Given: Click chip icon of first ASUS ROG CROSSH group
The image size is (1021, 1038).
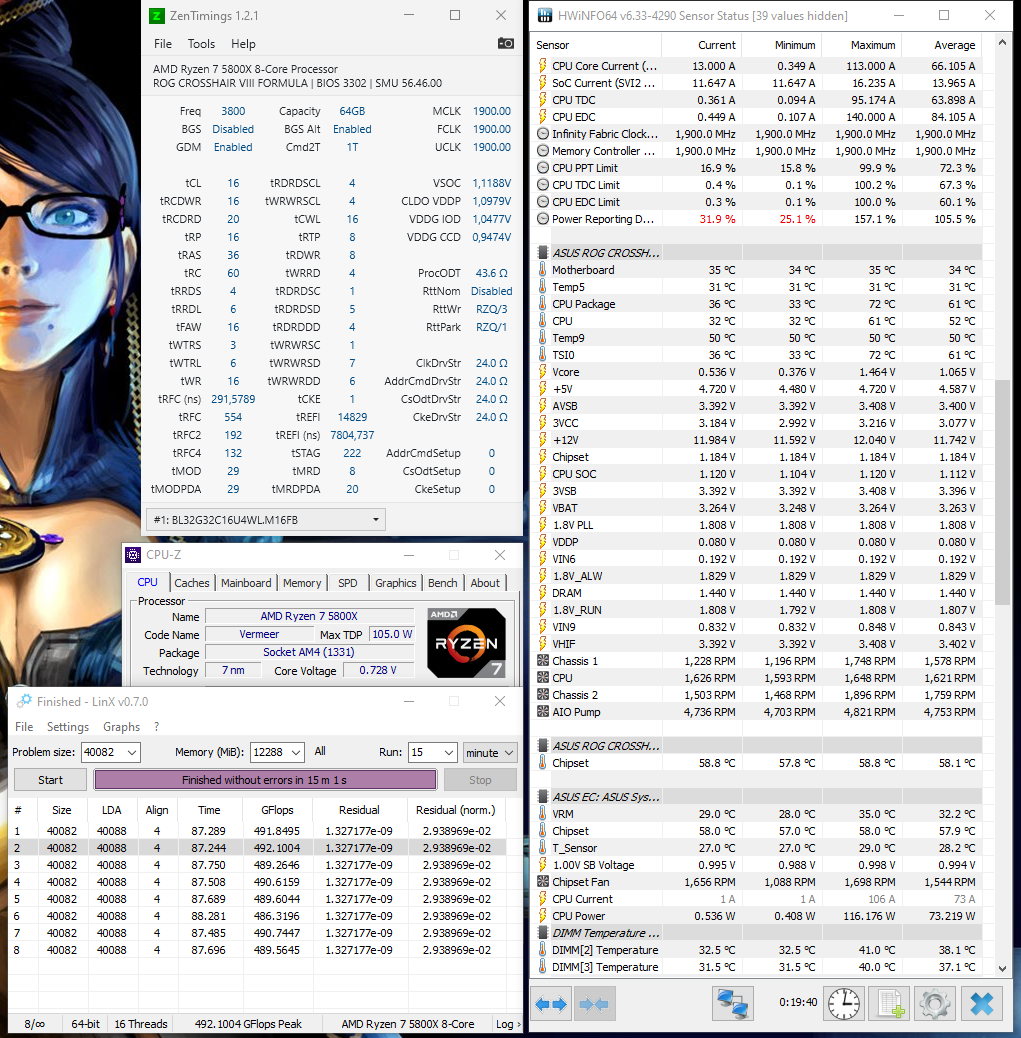Looking at the screenshot, I should click(542, 252).
